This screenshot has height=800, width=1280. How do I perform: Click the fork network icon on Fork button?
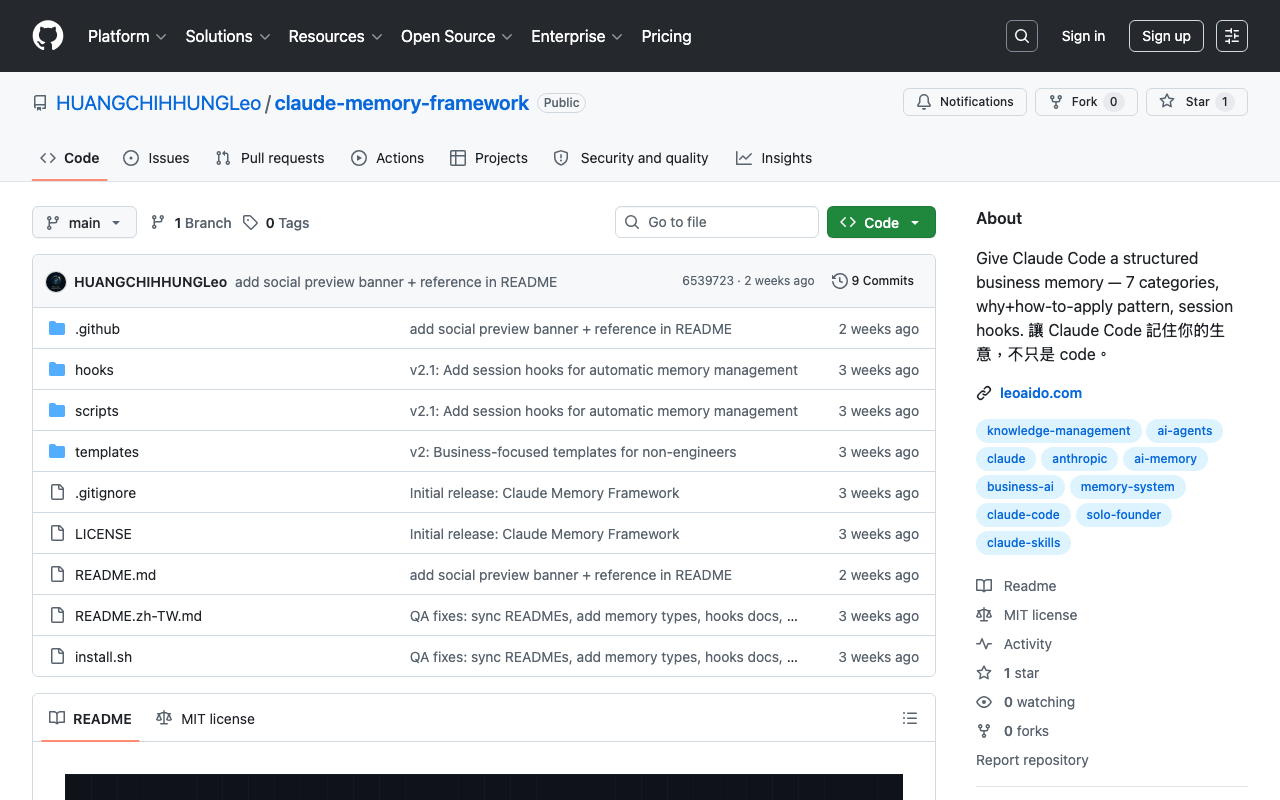tap(1056, 101)
